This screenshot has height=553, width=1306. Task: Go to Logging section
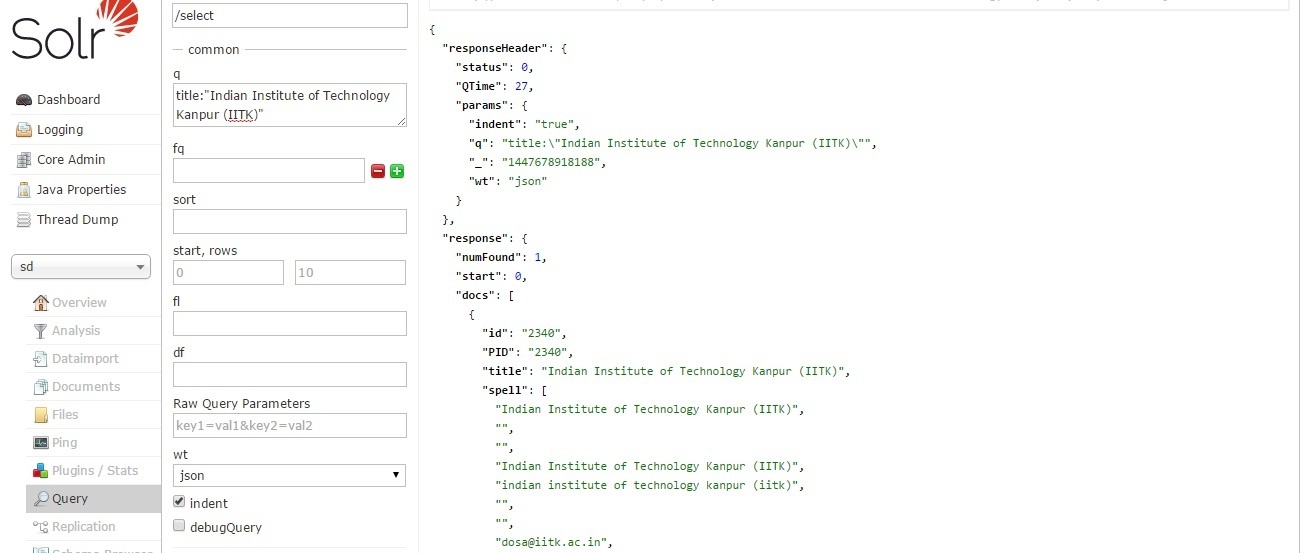(60, 130)
